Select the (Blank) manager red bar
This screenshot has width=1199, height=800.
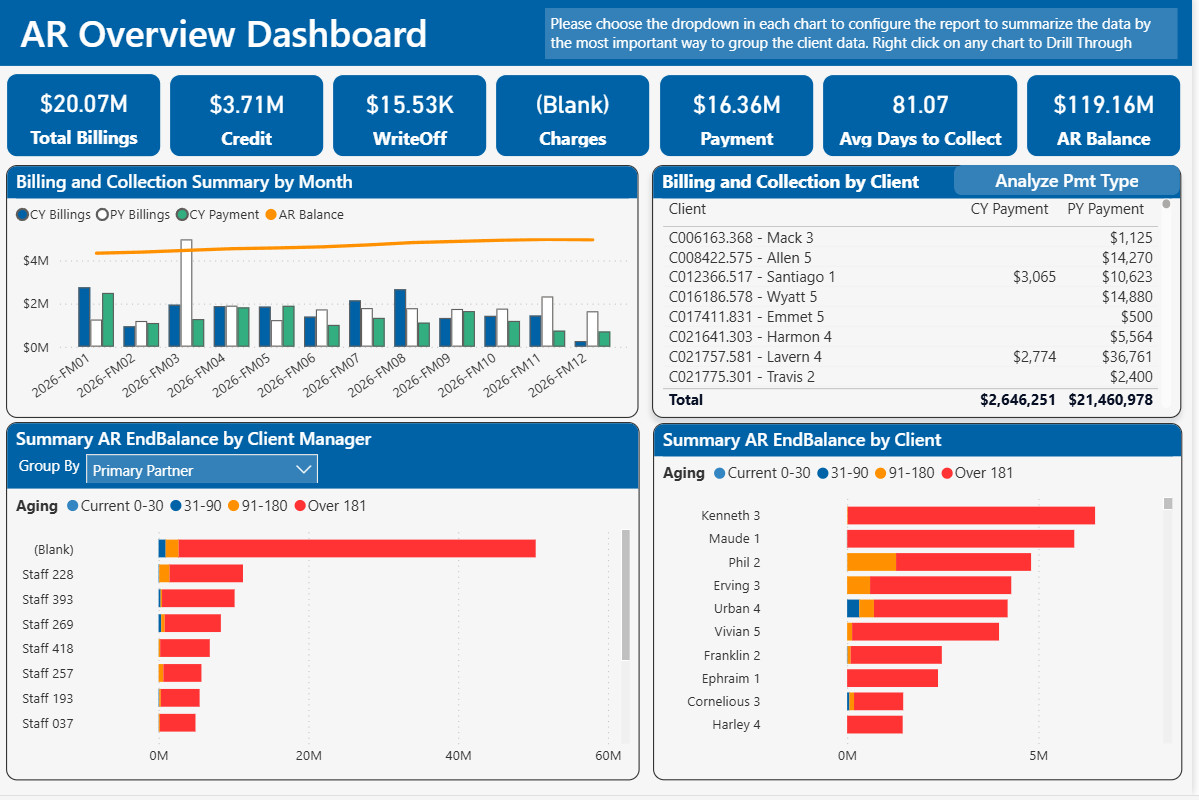point(357,548)
